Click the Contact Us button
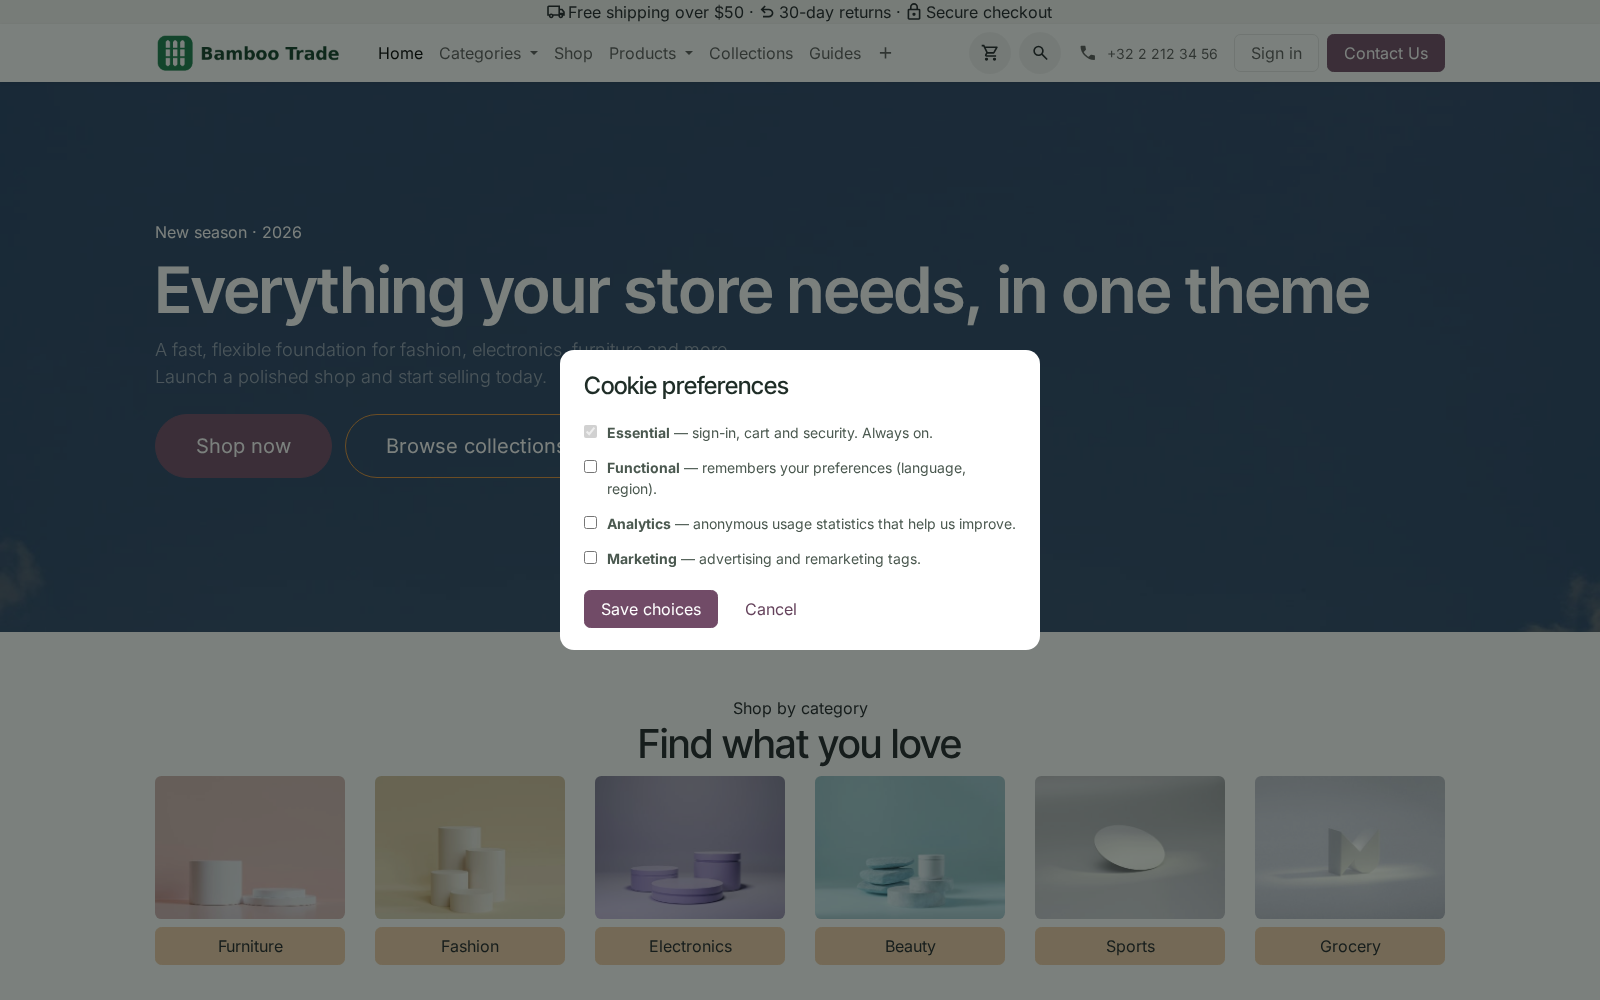The width and height of the screenshot is (1600, 1000). tap(1386, 53)
